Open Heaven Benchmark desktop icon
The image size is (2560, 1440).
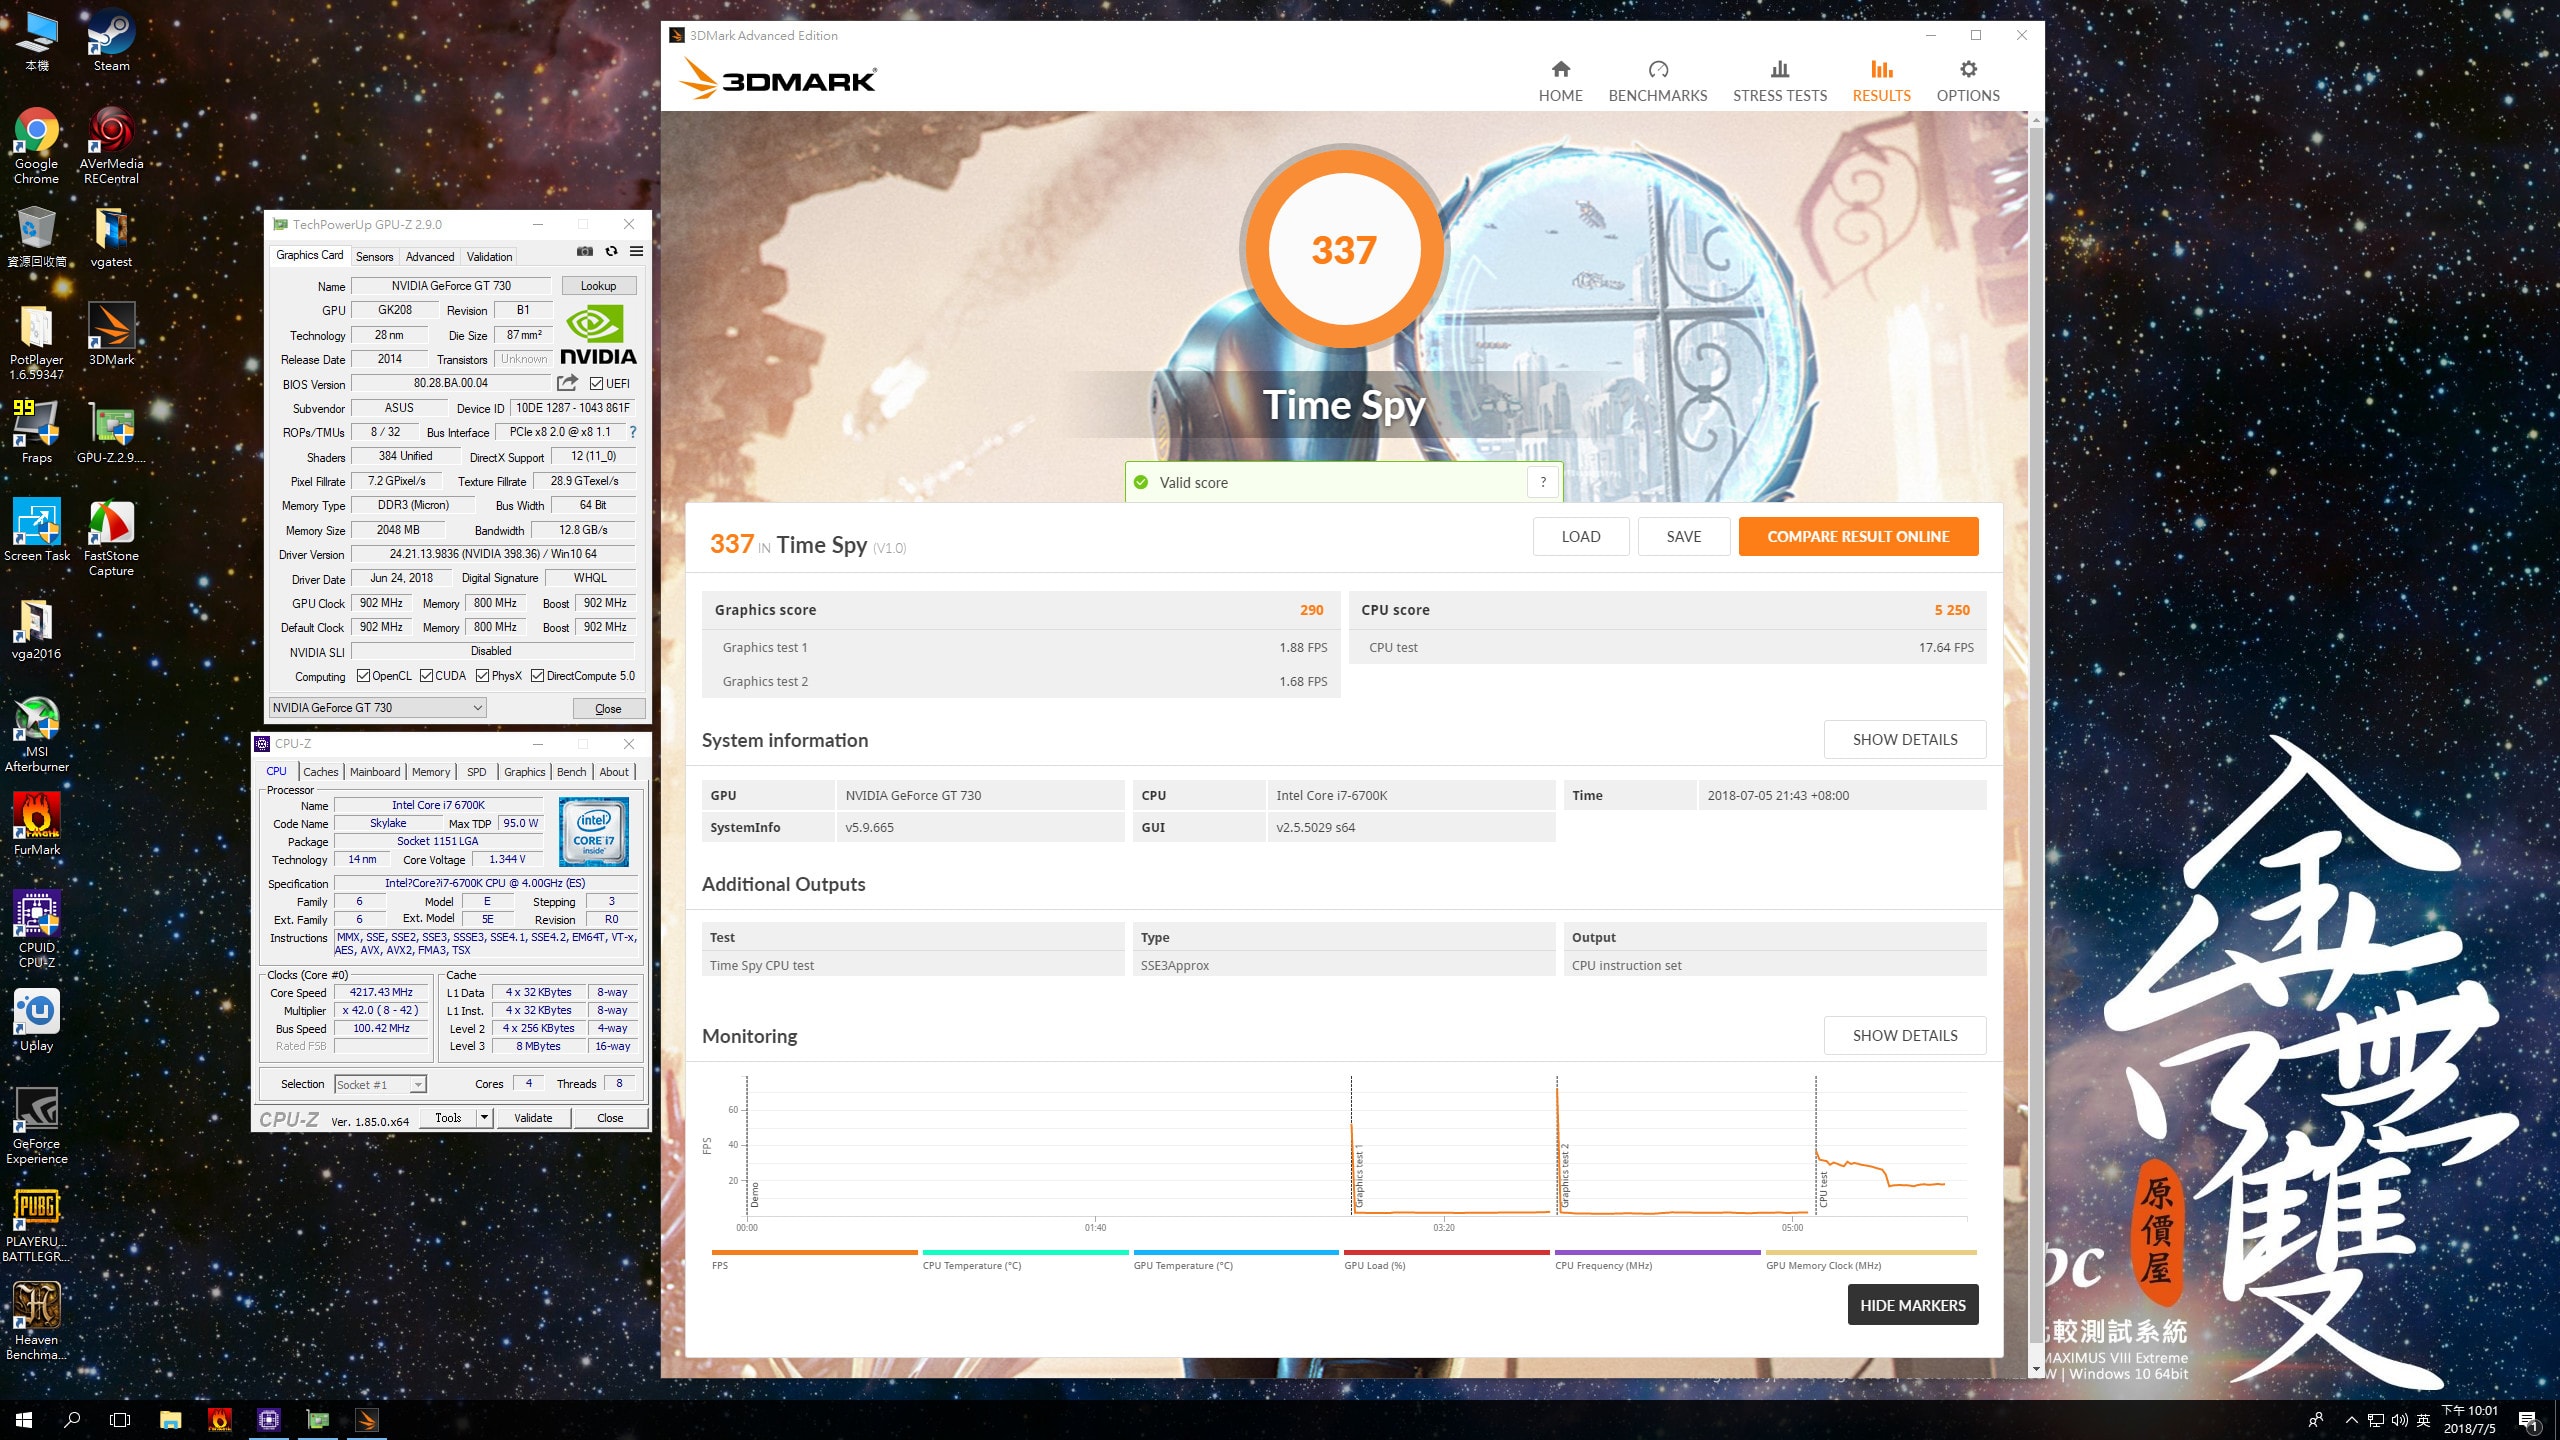tap(37, 1322)
